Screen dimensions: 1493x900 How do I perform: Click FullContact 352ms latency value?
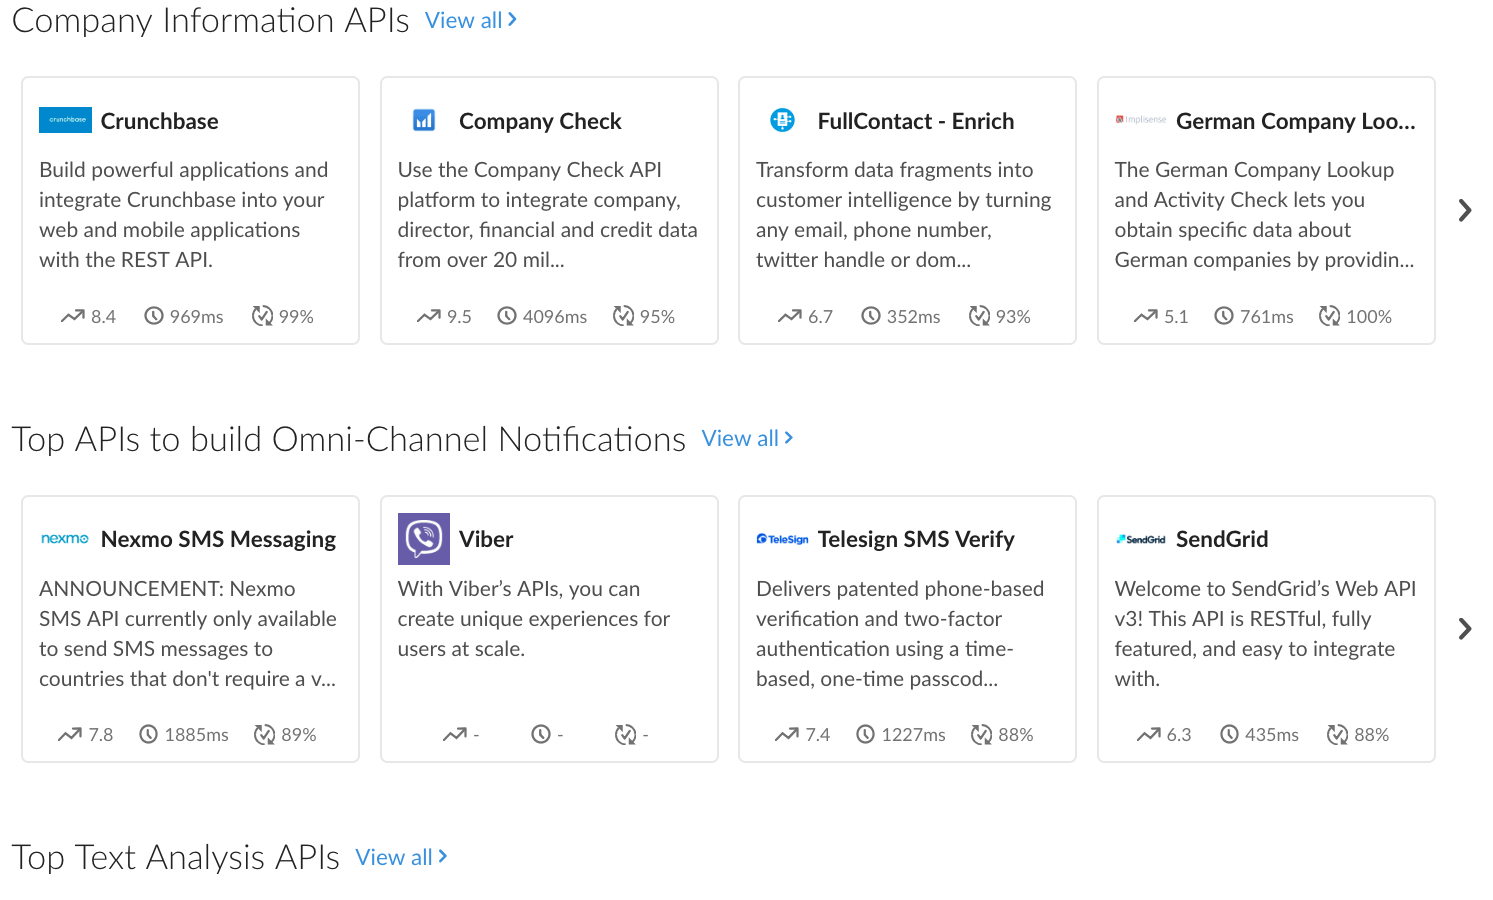pyautogui.click(x=914, y=317)
